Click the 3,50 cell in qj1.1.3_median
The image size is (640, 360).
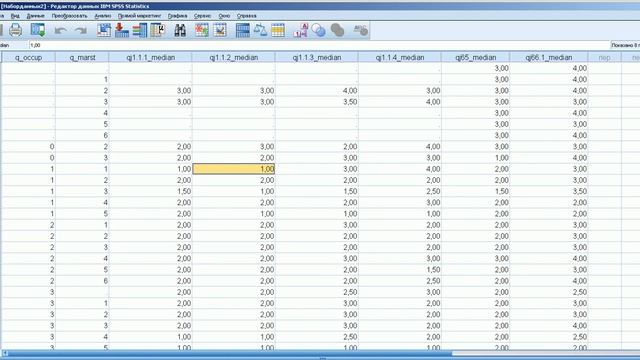click(x=317, y=102)
